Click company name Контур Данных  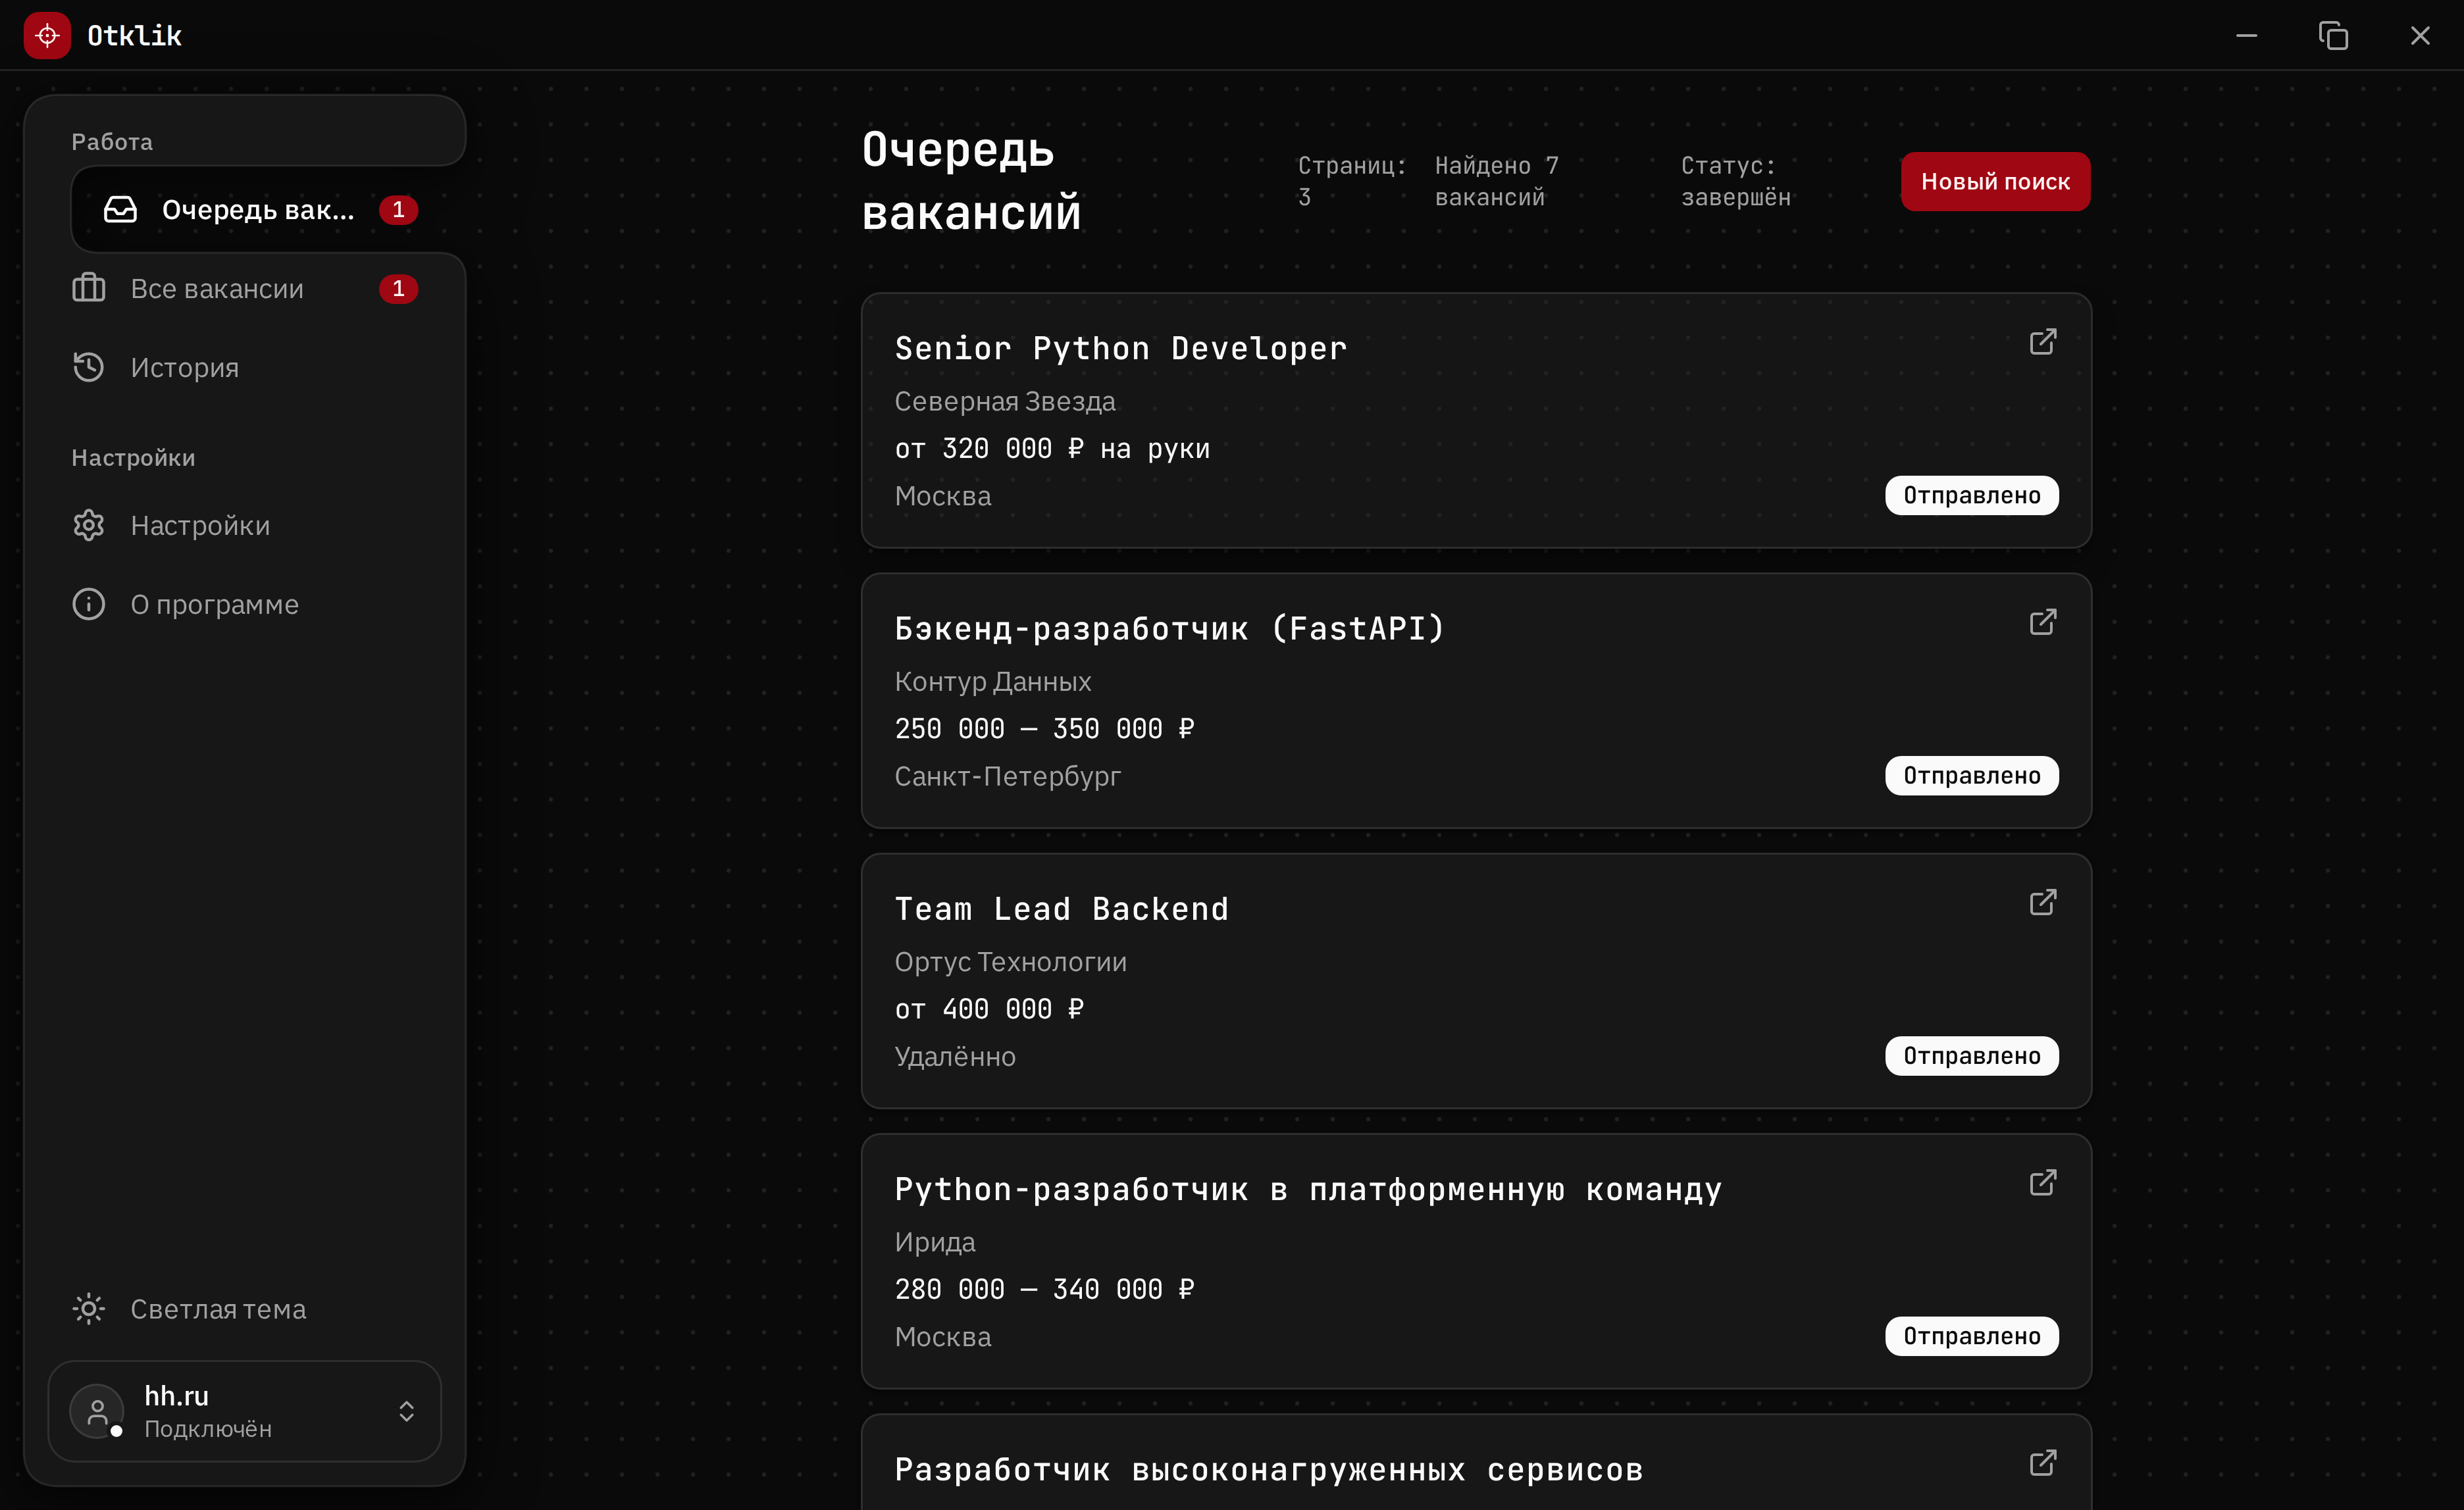992,681
